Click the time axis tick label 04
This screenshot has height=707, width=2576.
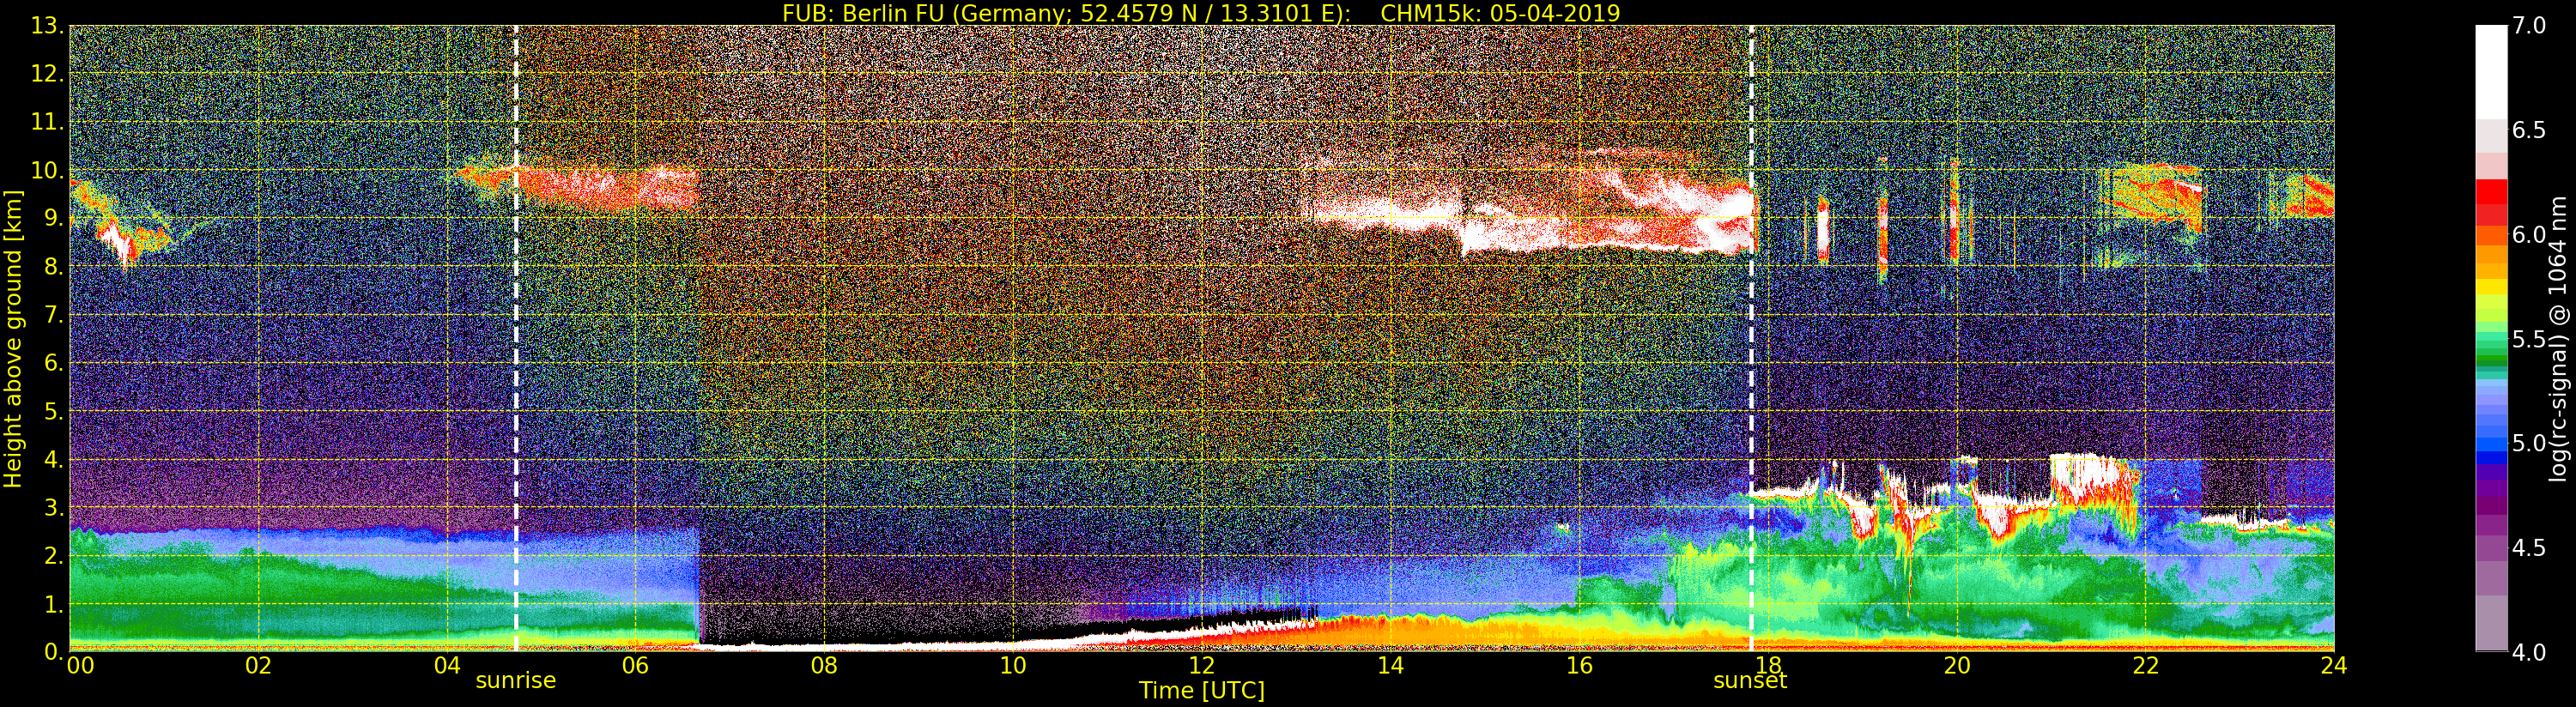point(447,666)
